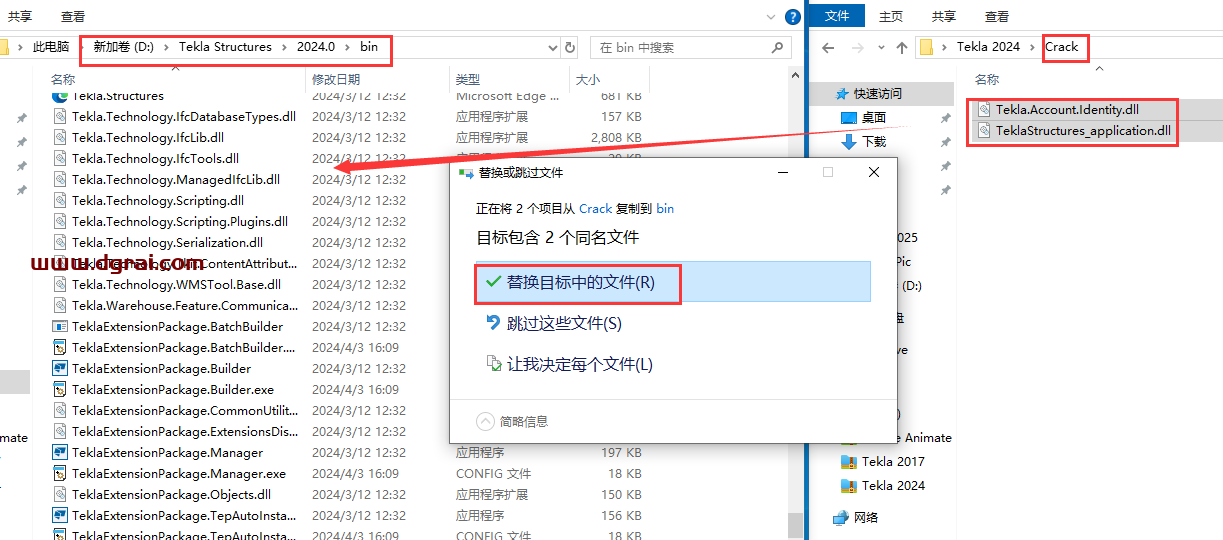Click the TeklaExtensionPackage.Builder.exe config file icon

point(60,389)
